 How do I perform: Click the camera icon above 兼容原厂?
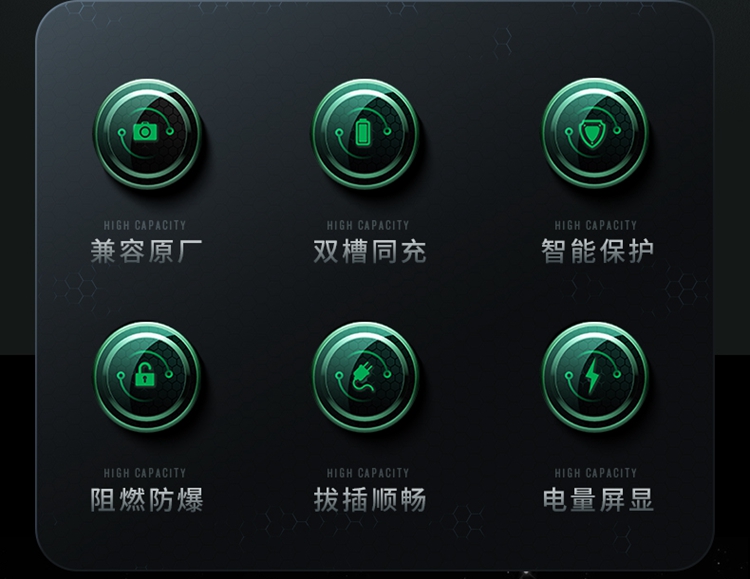pos(146,133)
